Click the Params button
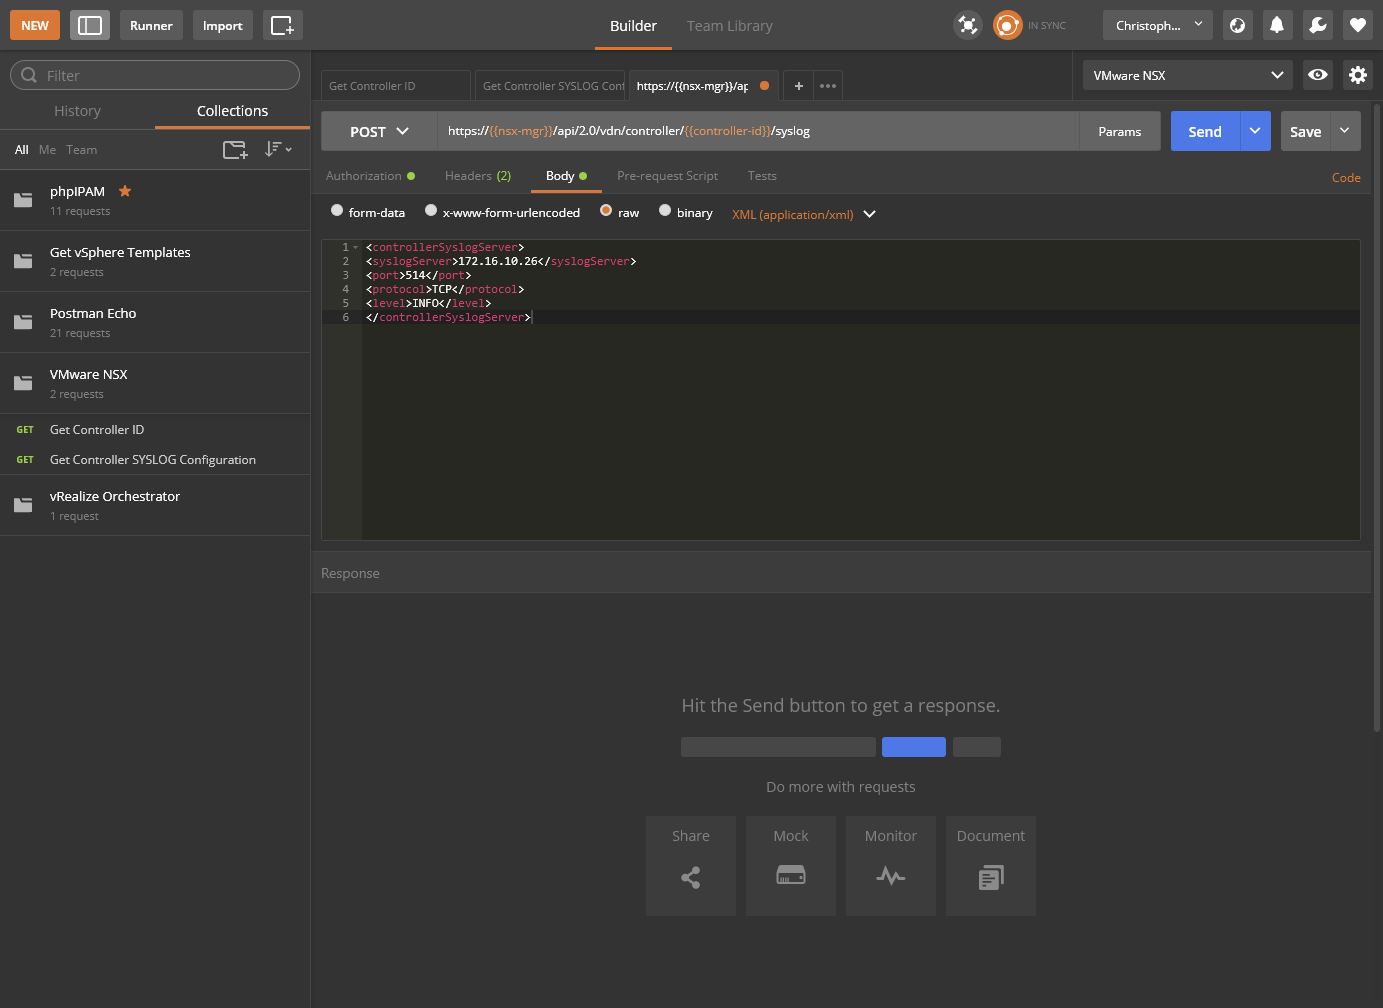Viewport: 1383px width, 1008px height. tap(1119, 132)
